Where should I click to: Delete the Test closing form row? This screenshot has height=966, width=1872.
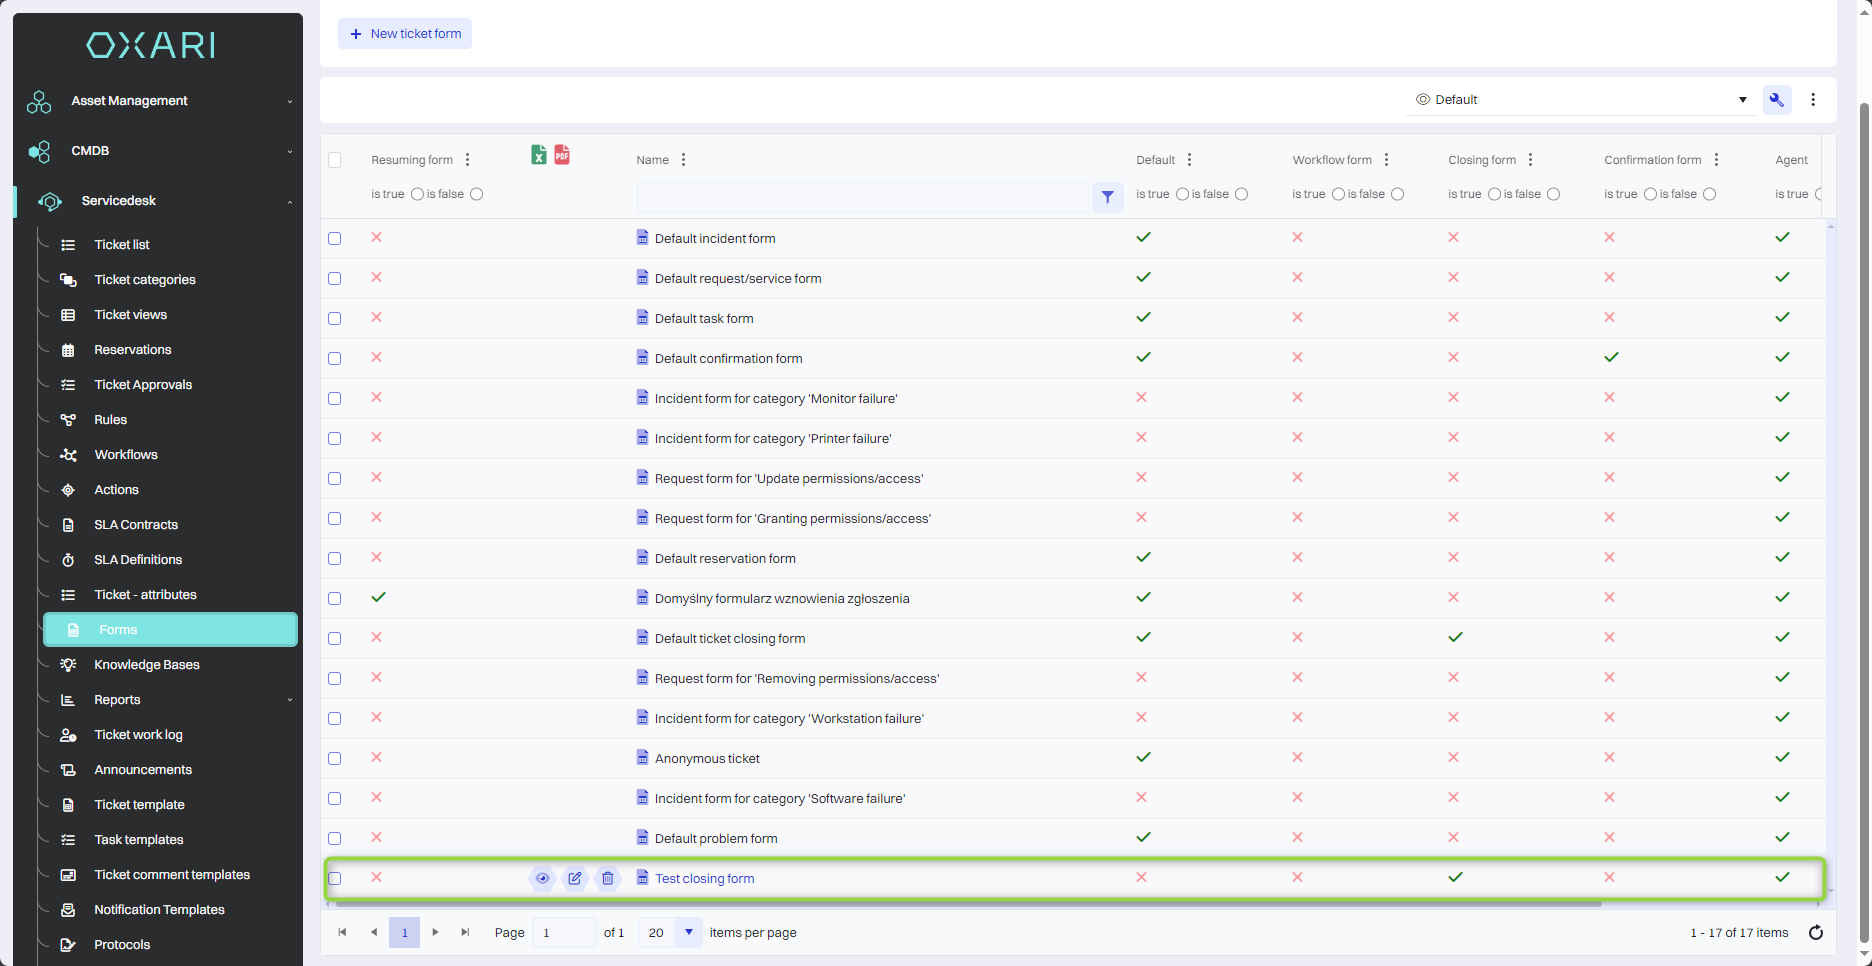pyautogui.click(x=607, y=878)
